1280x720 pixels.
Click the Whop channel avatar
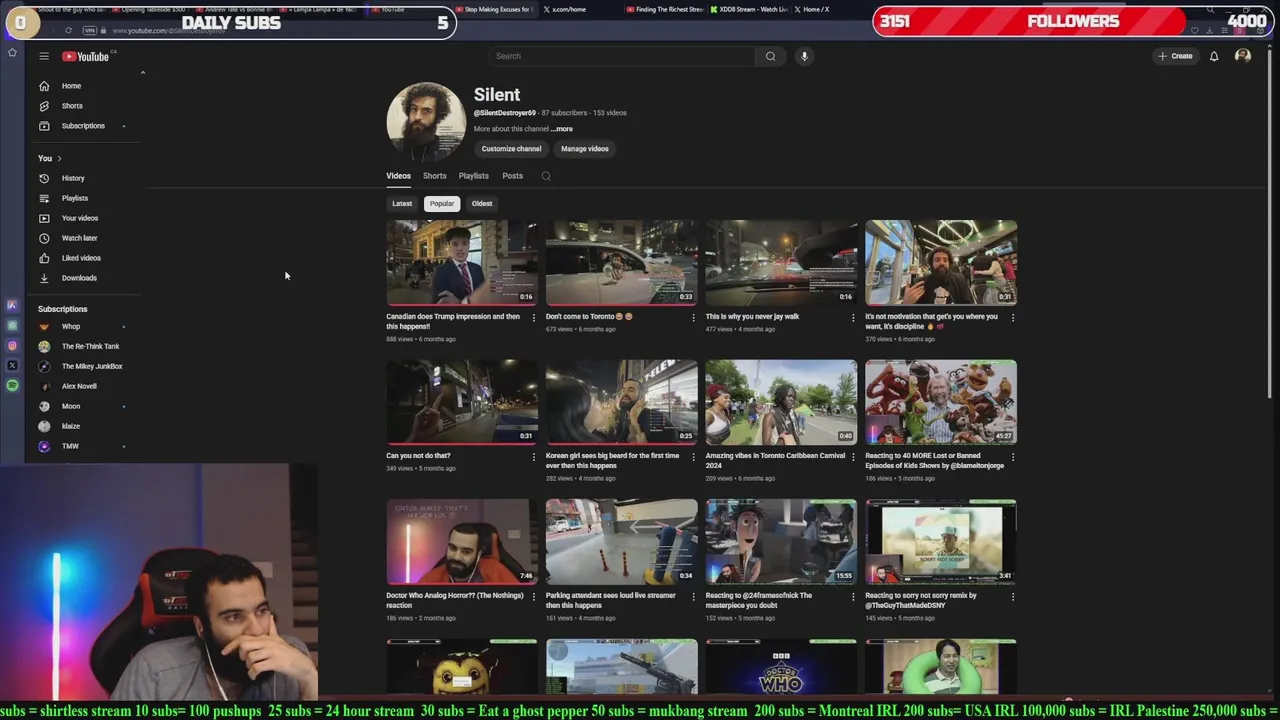coord(44,326)
